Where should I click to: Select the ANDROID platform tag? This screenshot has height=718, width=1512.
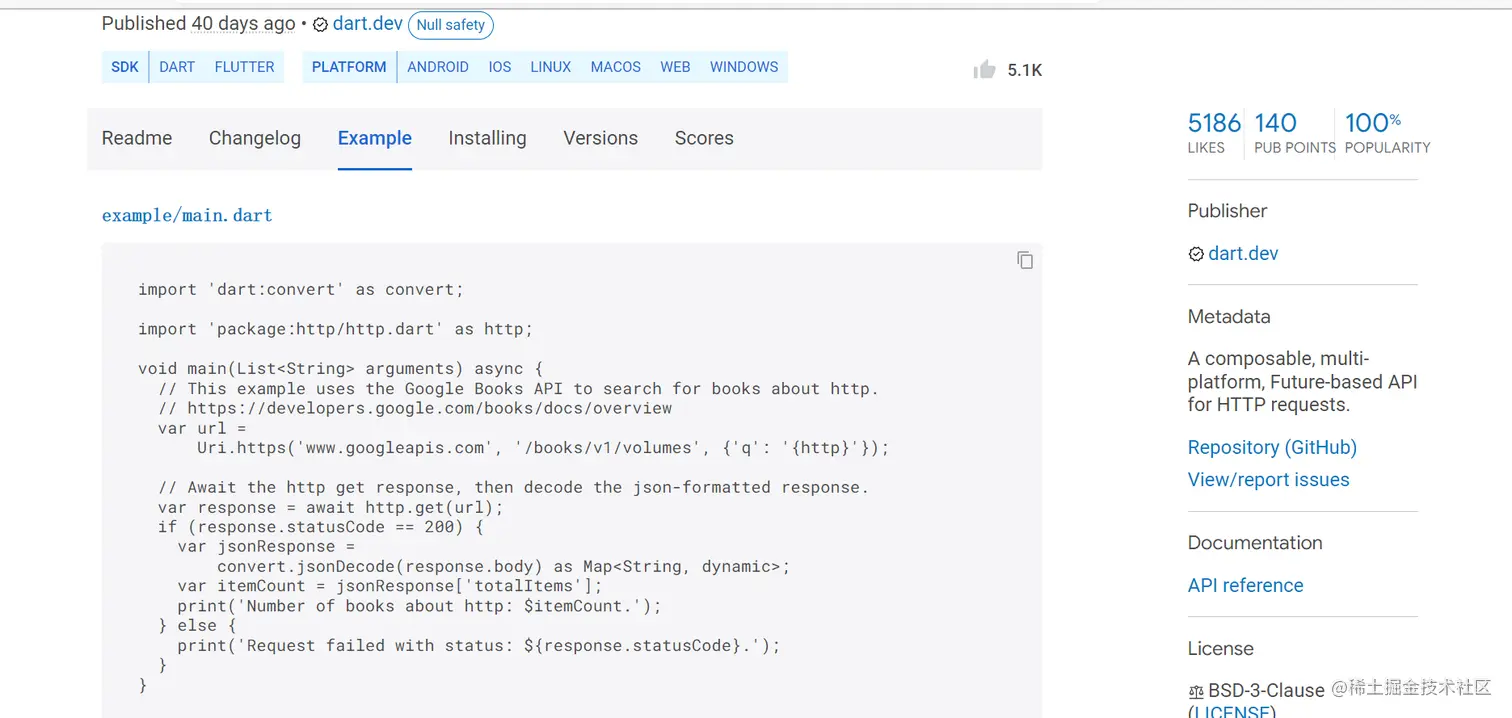pyautogui.click(x=438, y=67)
